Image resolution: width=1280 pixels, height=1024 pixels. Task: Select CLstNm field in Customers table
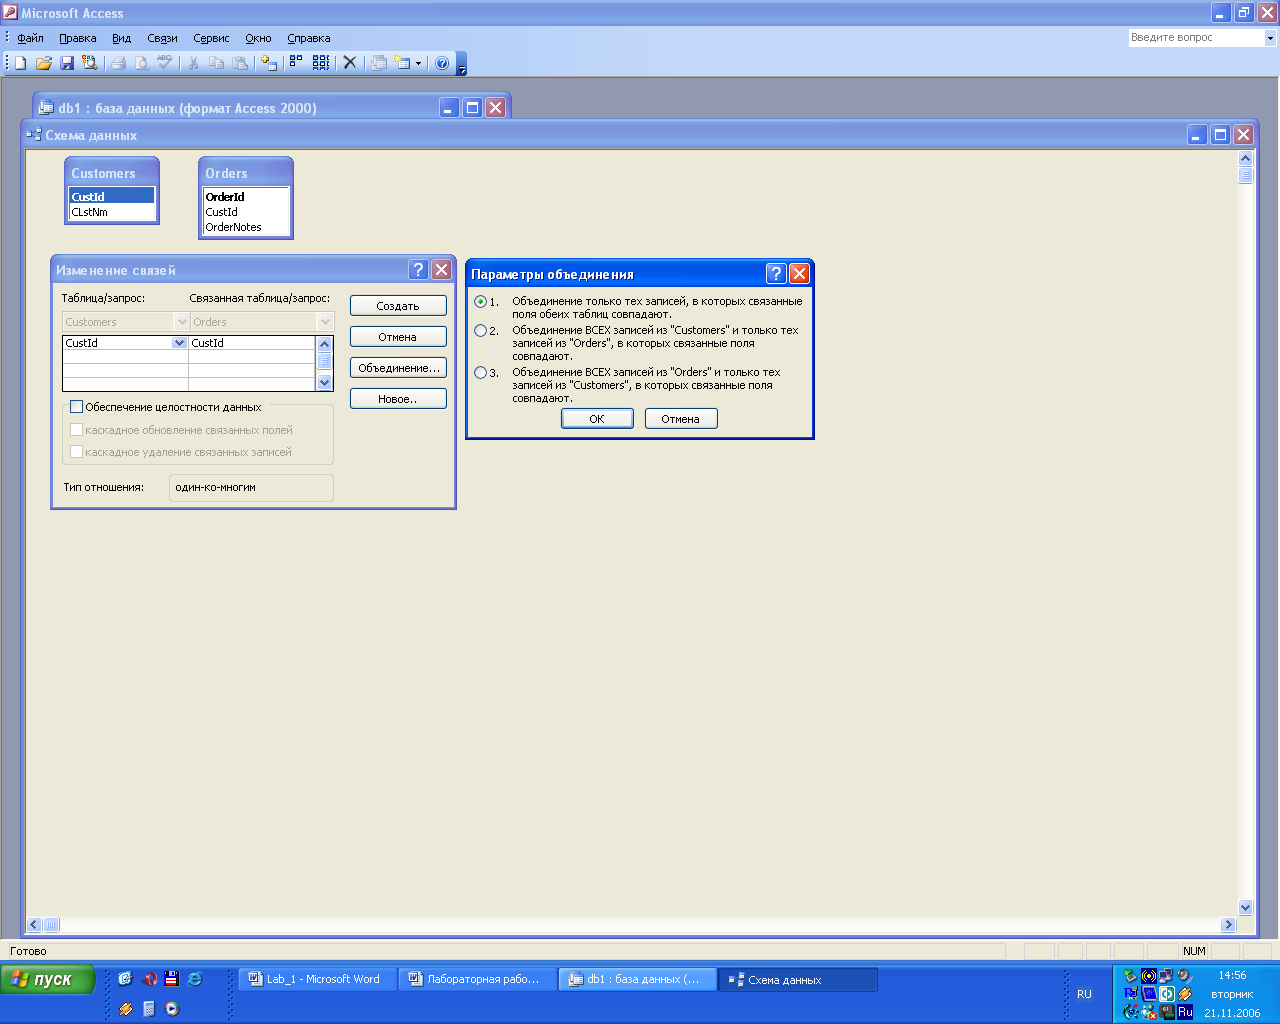coord(112,212)
